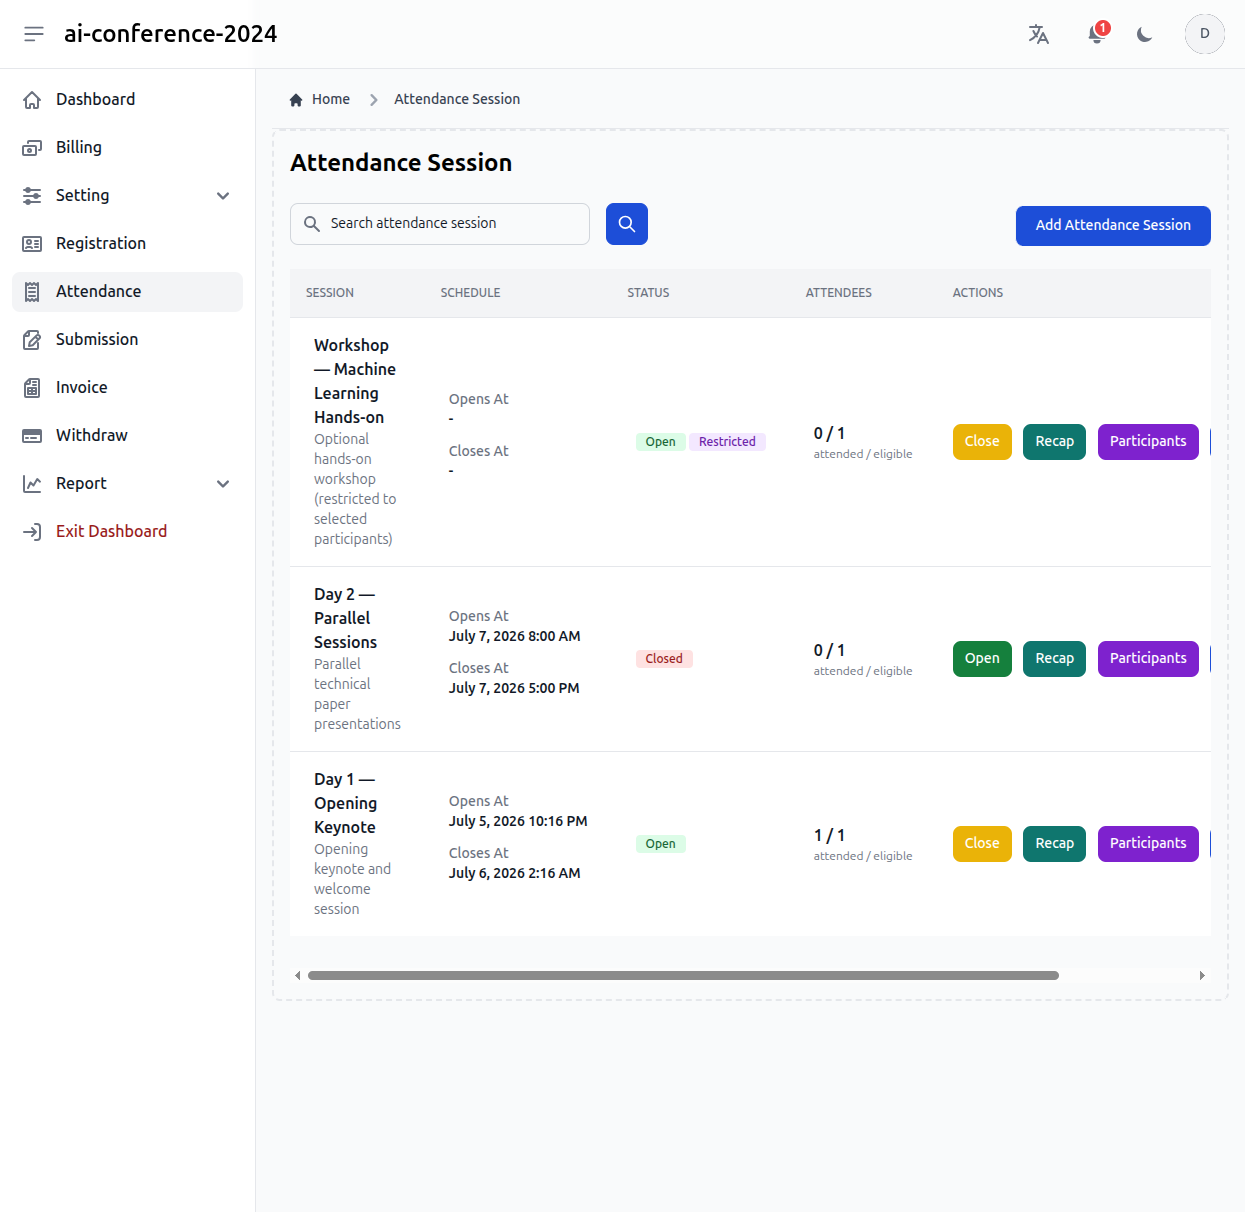Focus the Search attendance session field

coord(440,224)
